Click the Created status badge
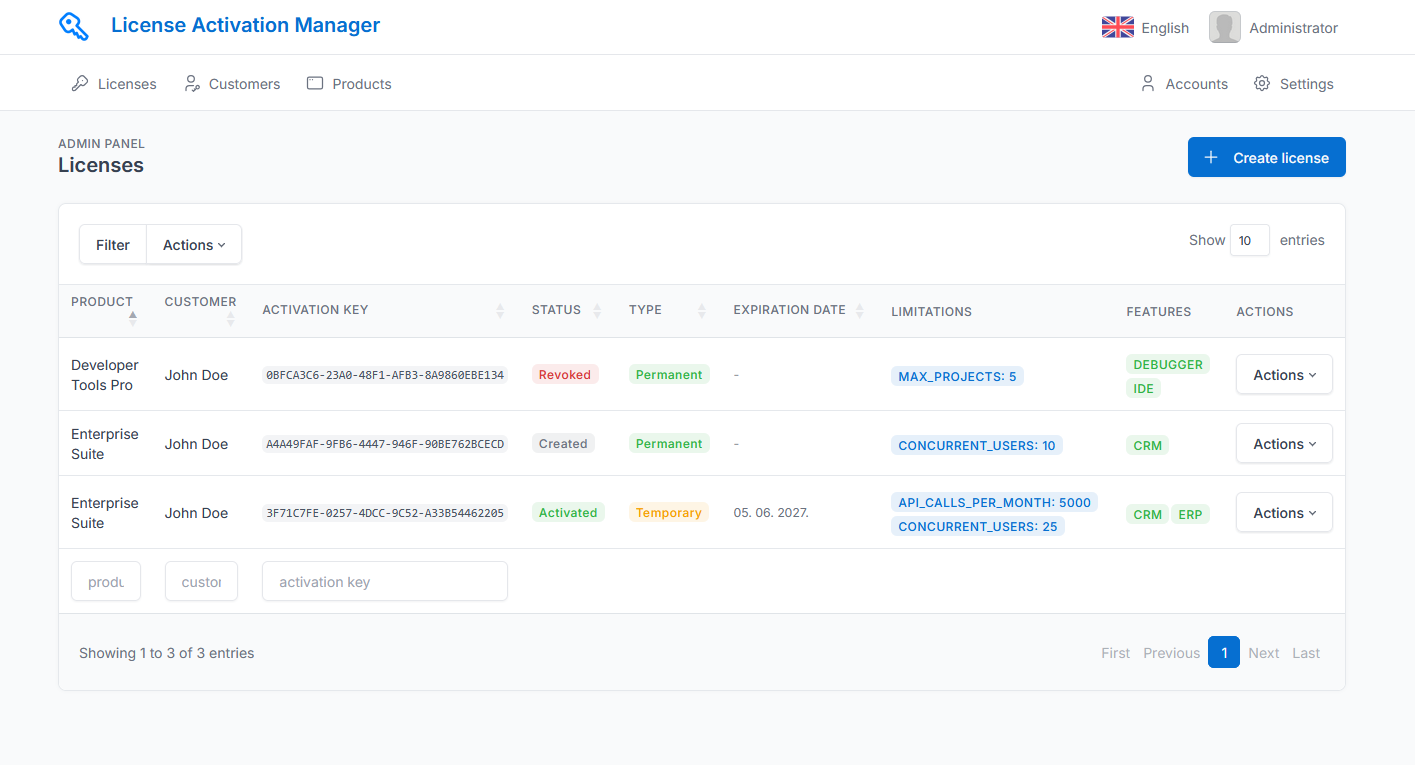 (x=563, y=444)
